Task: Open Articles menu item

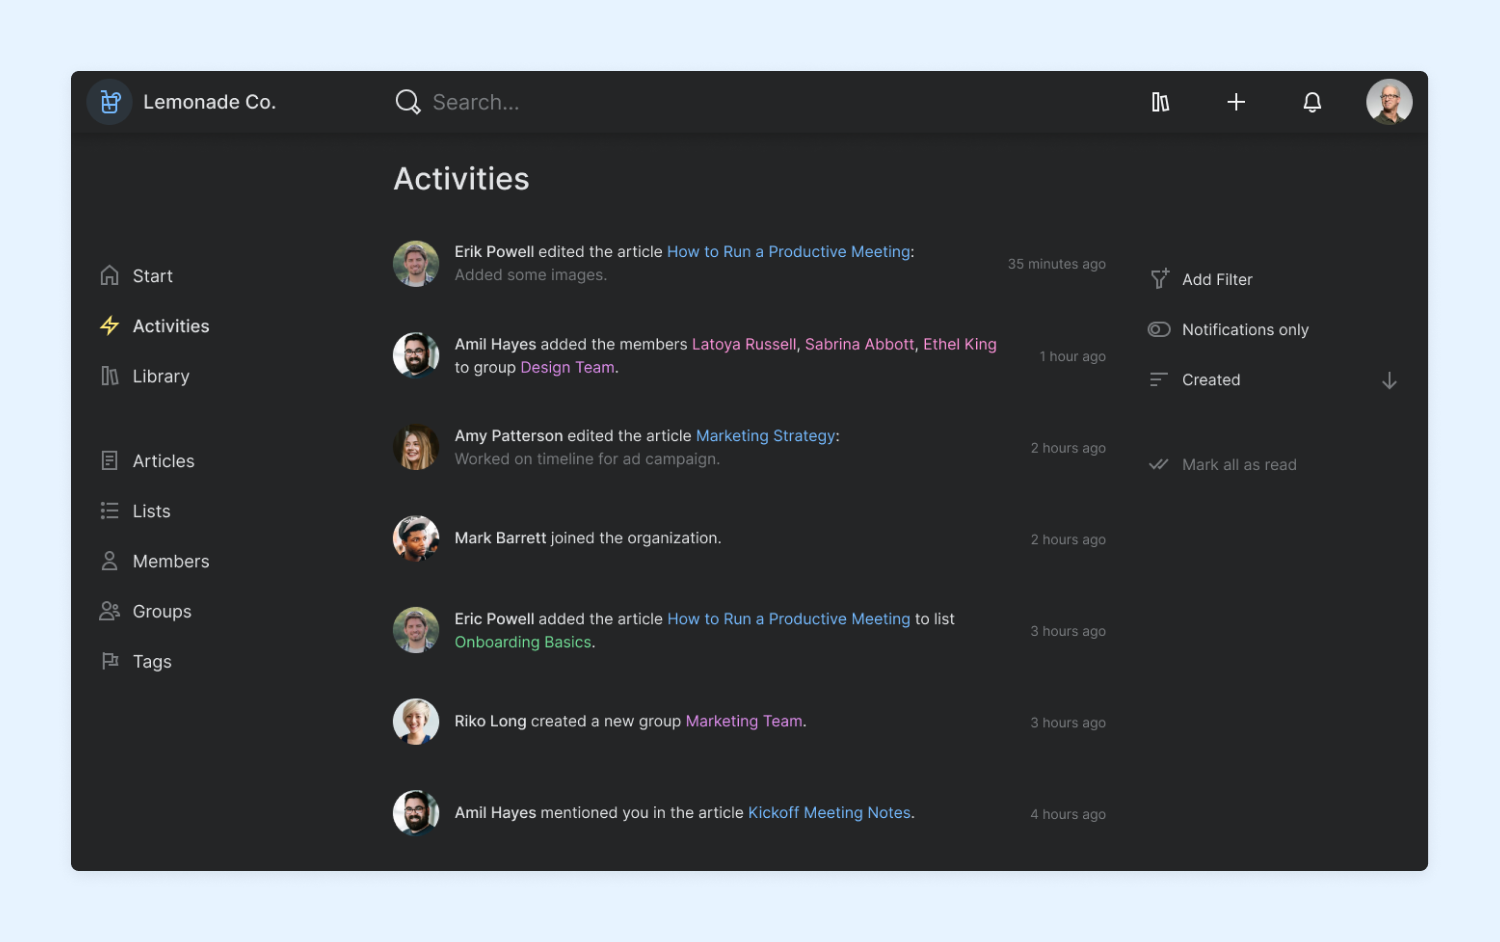Action: pos(164,461)
